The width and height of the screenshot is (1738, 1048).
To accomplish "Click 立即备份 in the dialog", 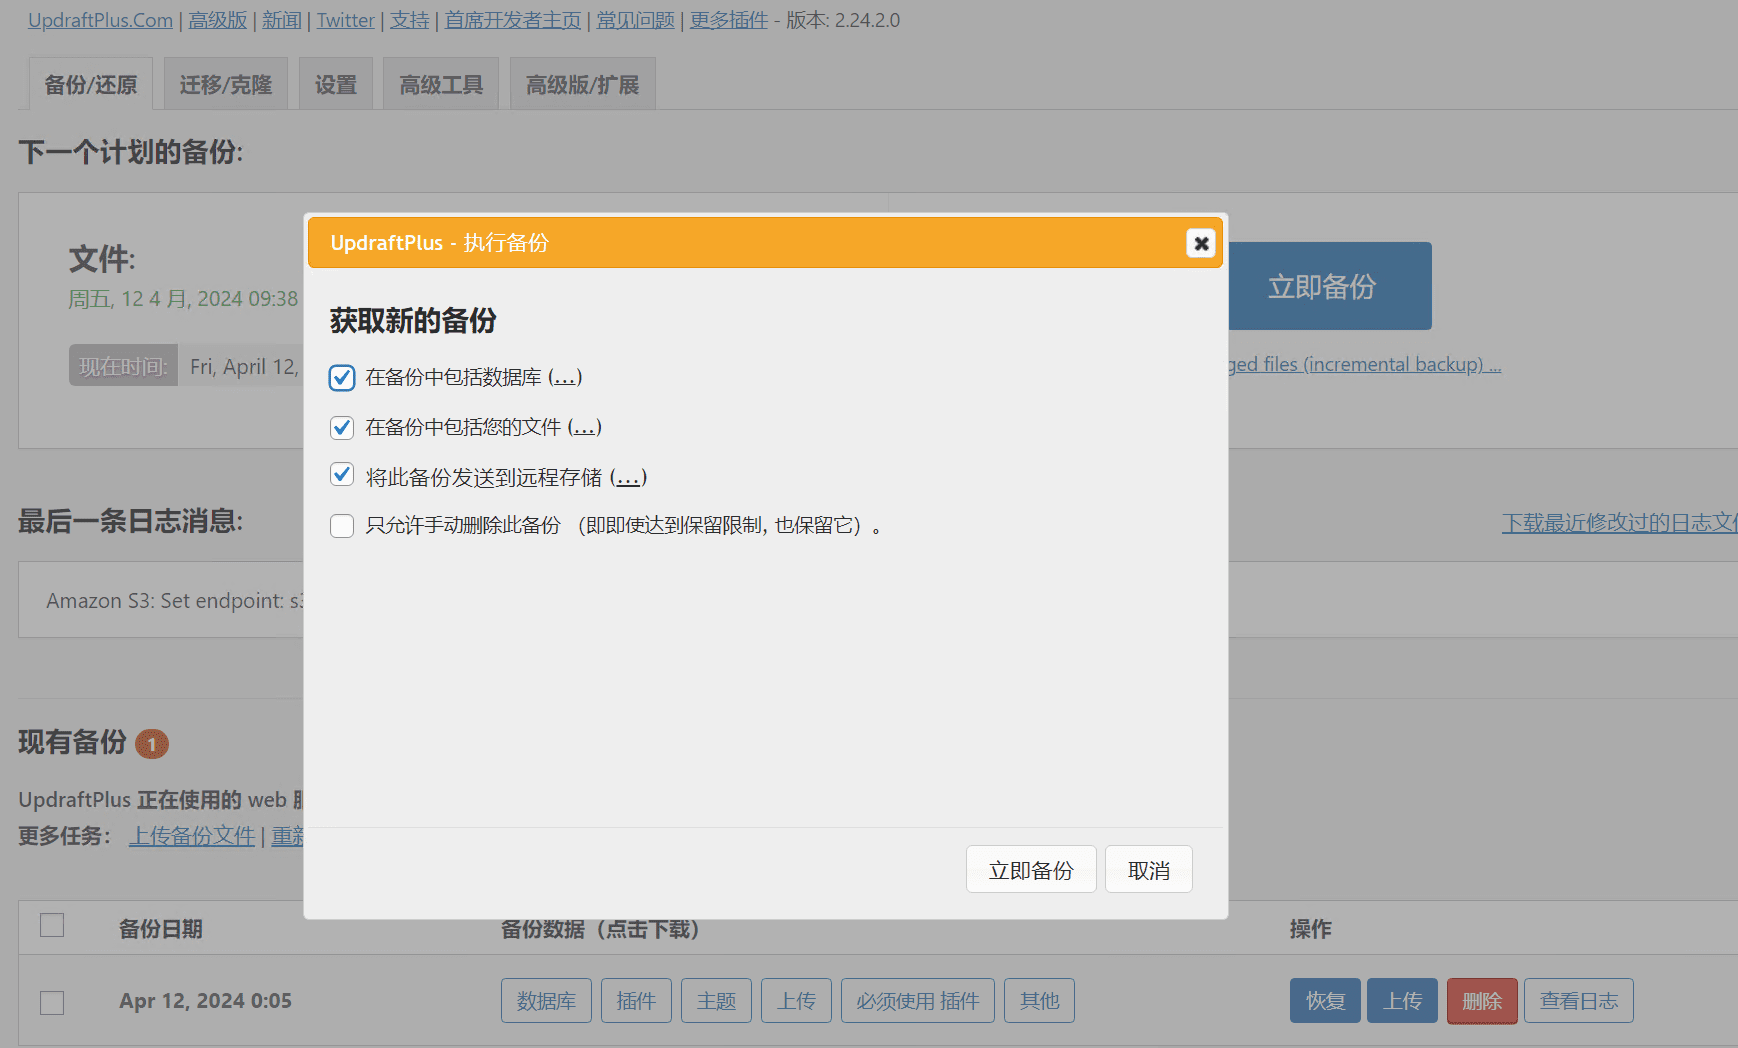I will point(1031,869).
